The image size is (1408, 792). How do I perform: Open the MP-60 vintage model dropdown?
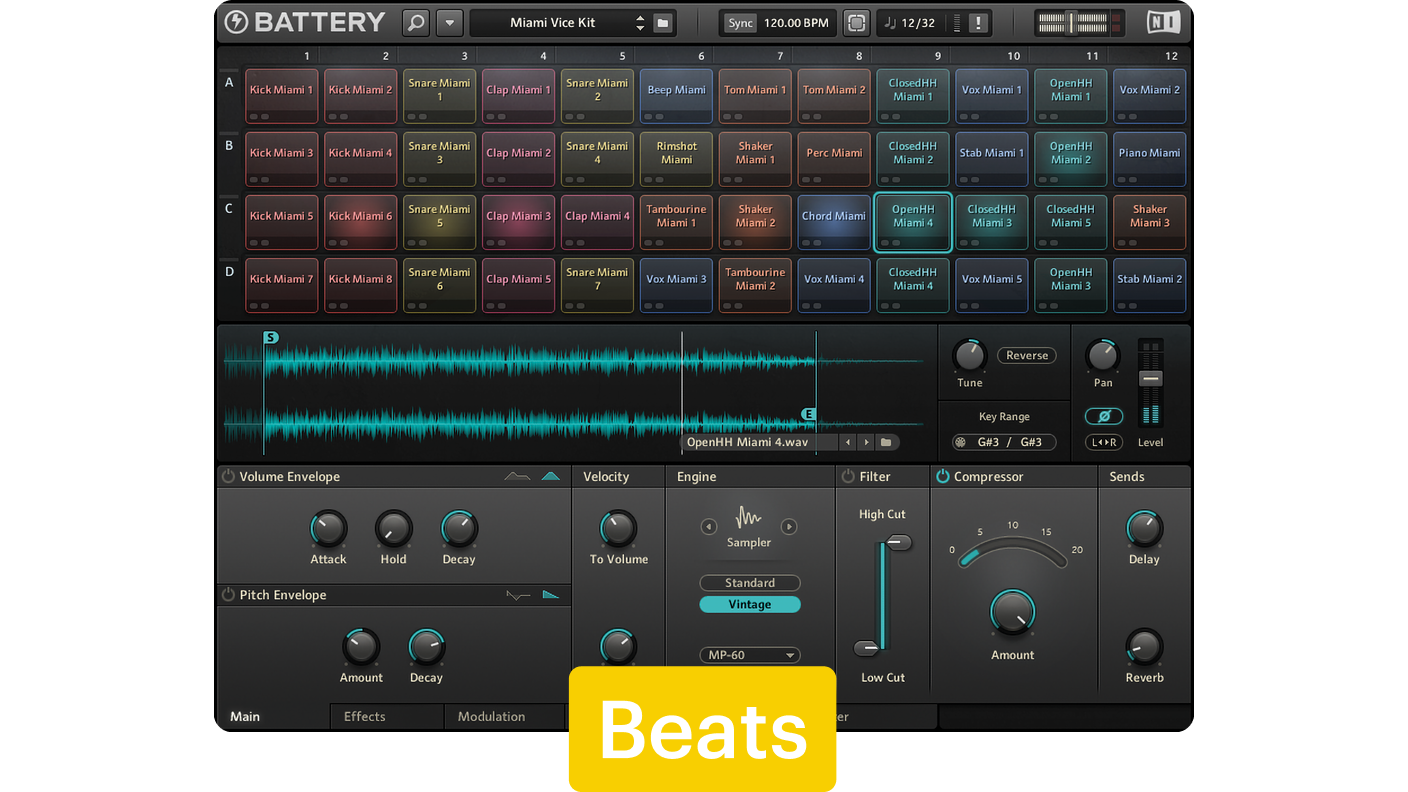click(x=750, y=655)
